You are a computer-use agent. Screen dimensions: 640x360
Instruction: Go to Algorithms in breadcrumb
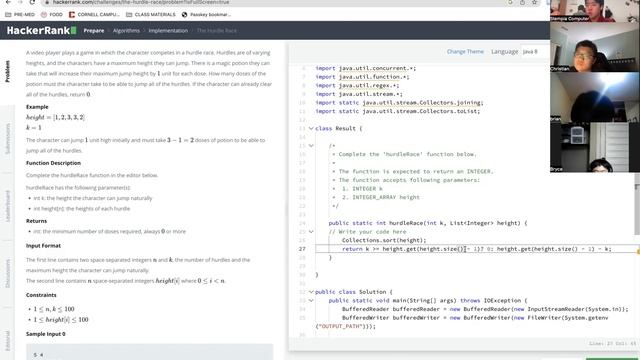click(x=126, y=31)
